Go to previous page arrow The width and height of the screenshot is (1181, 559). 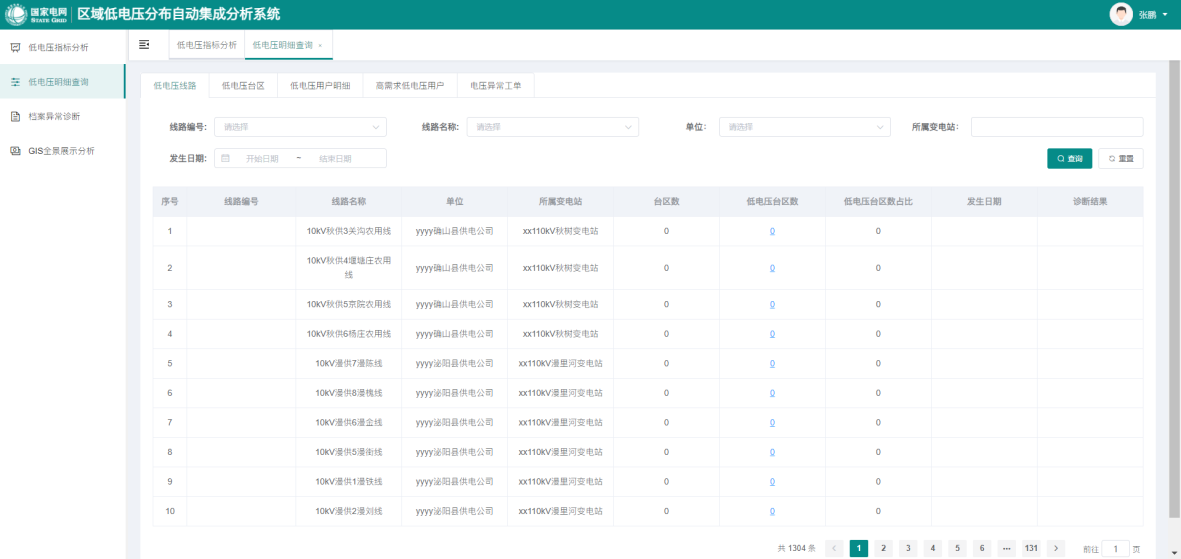[835, 548]
